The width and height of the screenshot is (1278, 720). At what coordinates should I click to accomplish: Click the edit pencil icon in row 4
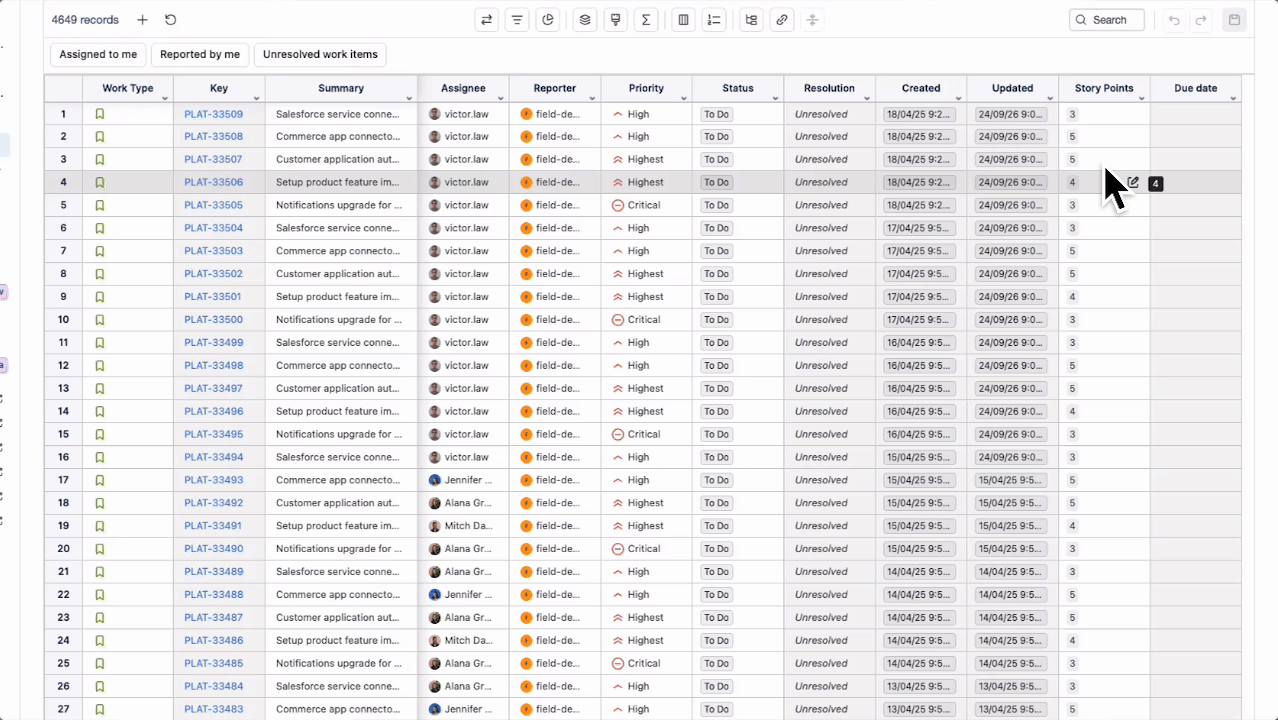click(x=1133, y=183)
